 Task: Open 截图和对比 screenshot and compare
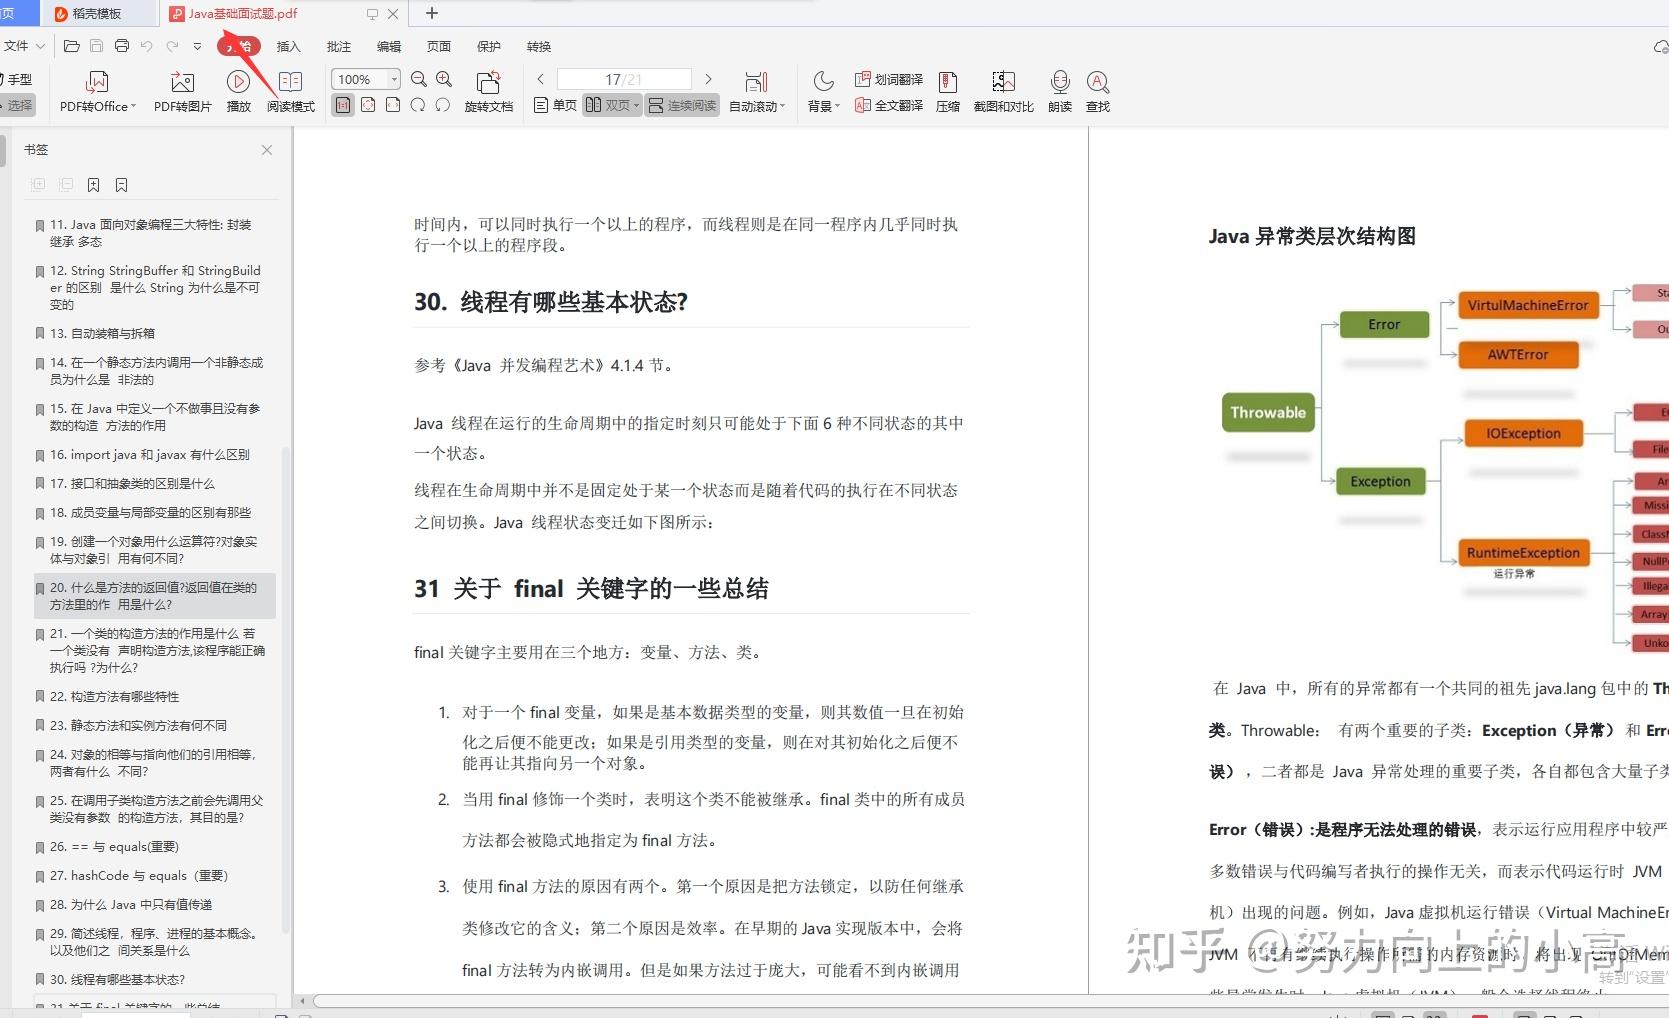coord(1004,91)
